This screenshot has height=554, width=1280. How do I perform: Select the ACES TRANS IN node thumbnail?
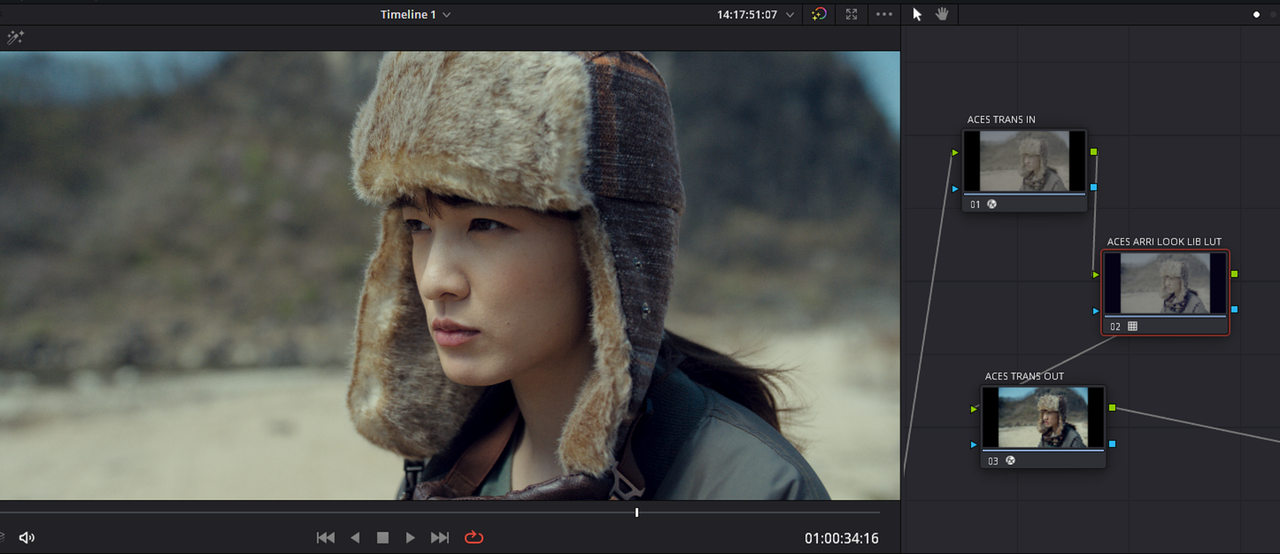(x=1025, y=161)
